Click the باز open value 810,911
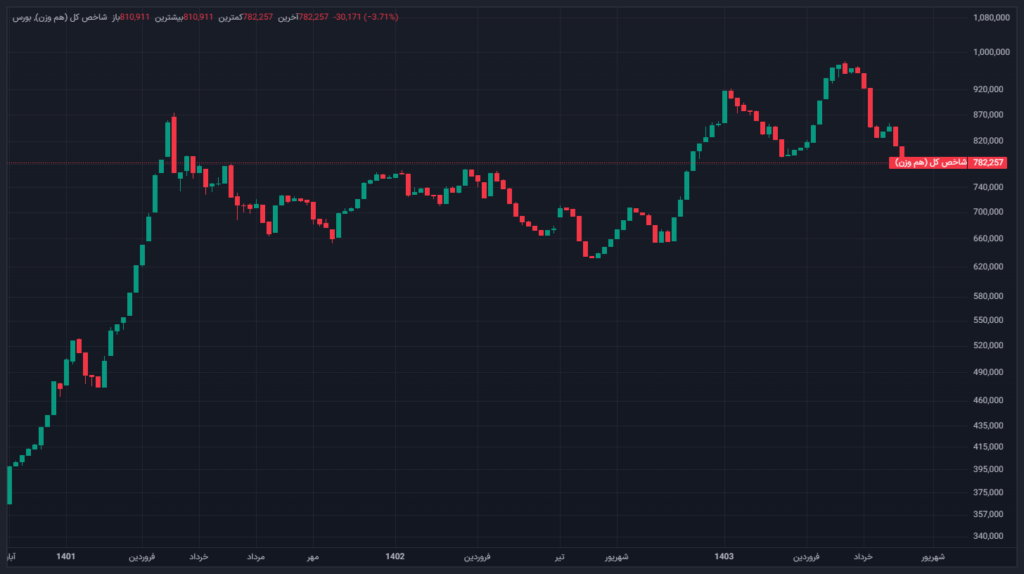The height and width of the screenshot is (574, 1024). (135, 17)
